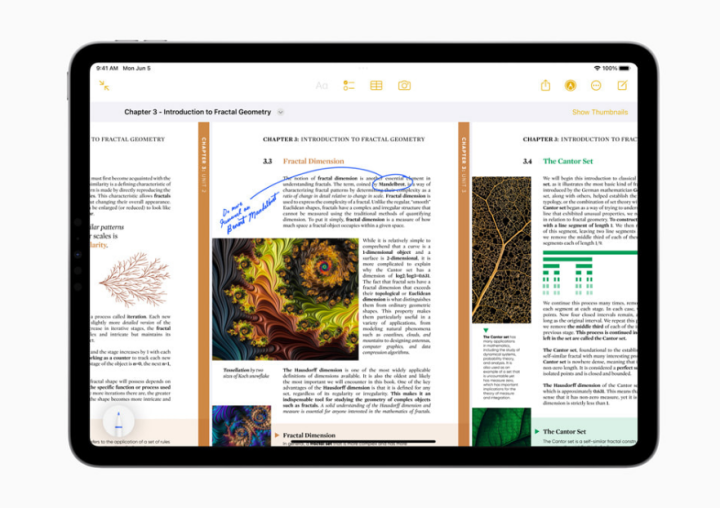Tap the Wi-Fi status icon
Screen dimensions: 720x508
click(597, 68)
